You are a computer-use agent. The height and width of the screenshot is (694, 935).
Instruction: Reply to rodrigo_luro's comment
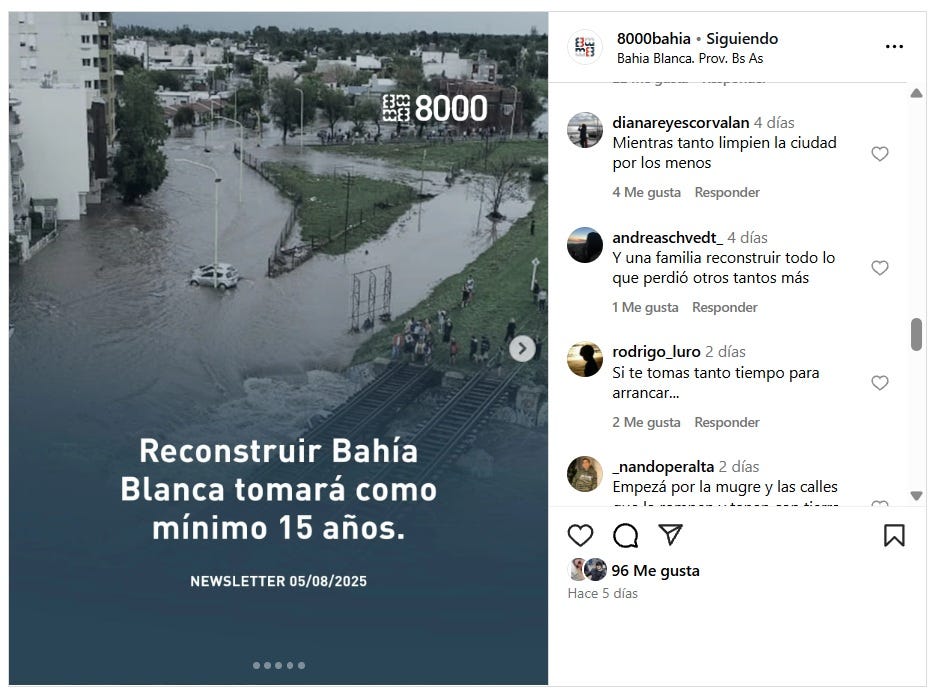coord(727,423)
